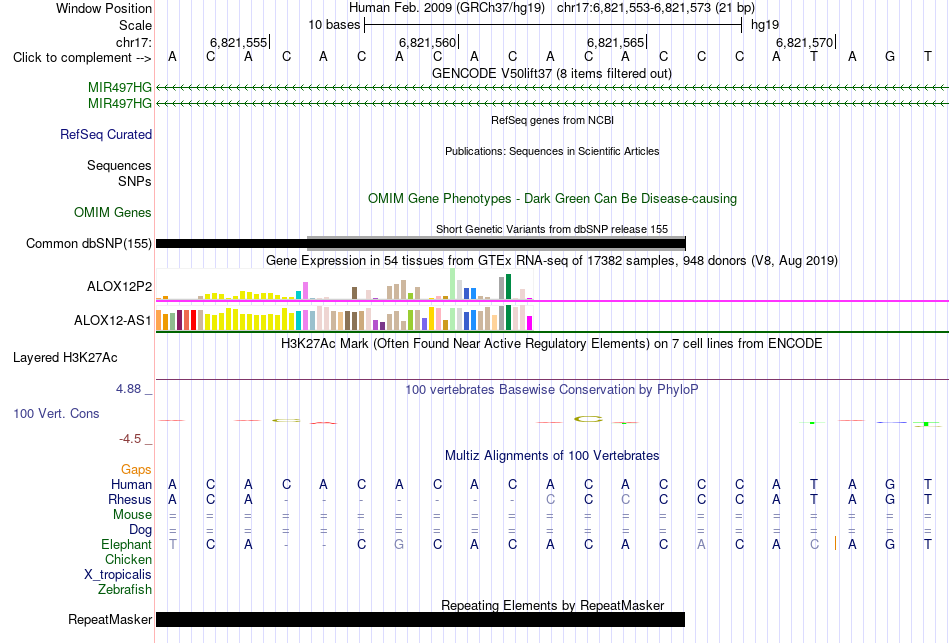Viewport: 950px width, 643px height.
Task: Click the 4.88 conservation axis value
Action: coord(128,389)
